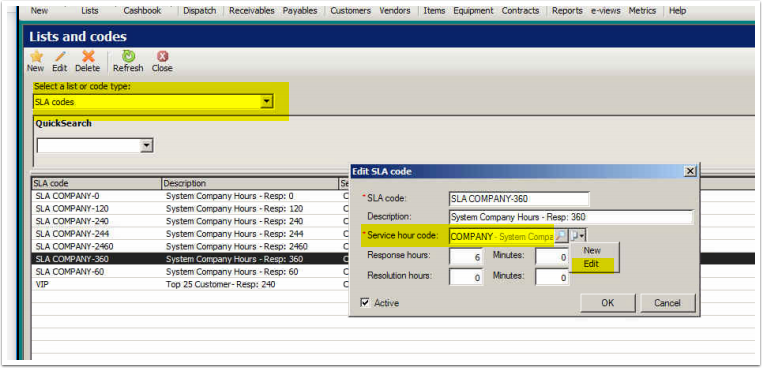Open the Customers menu
The width and height of the screenshot is (762, 368).
(x=350, y=11)
